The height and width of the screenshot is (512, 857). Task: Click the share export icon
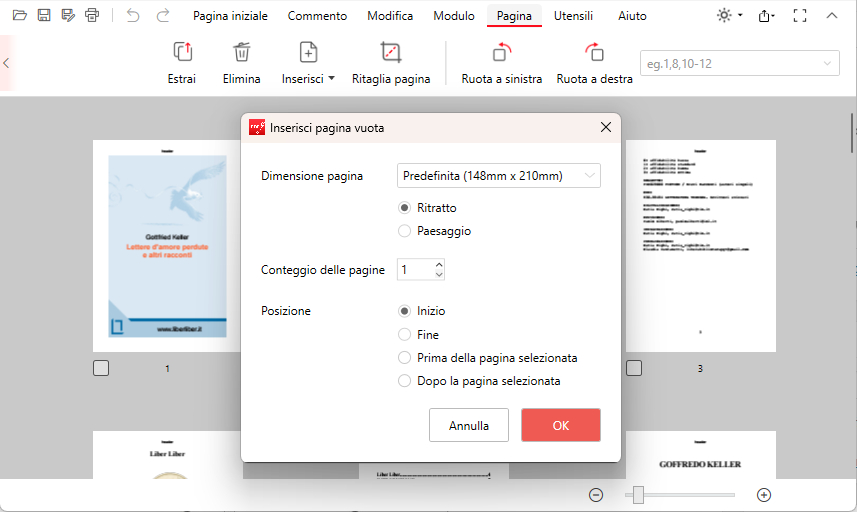765,16
